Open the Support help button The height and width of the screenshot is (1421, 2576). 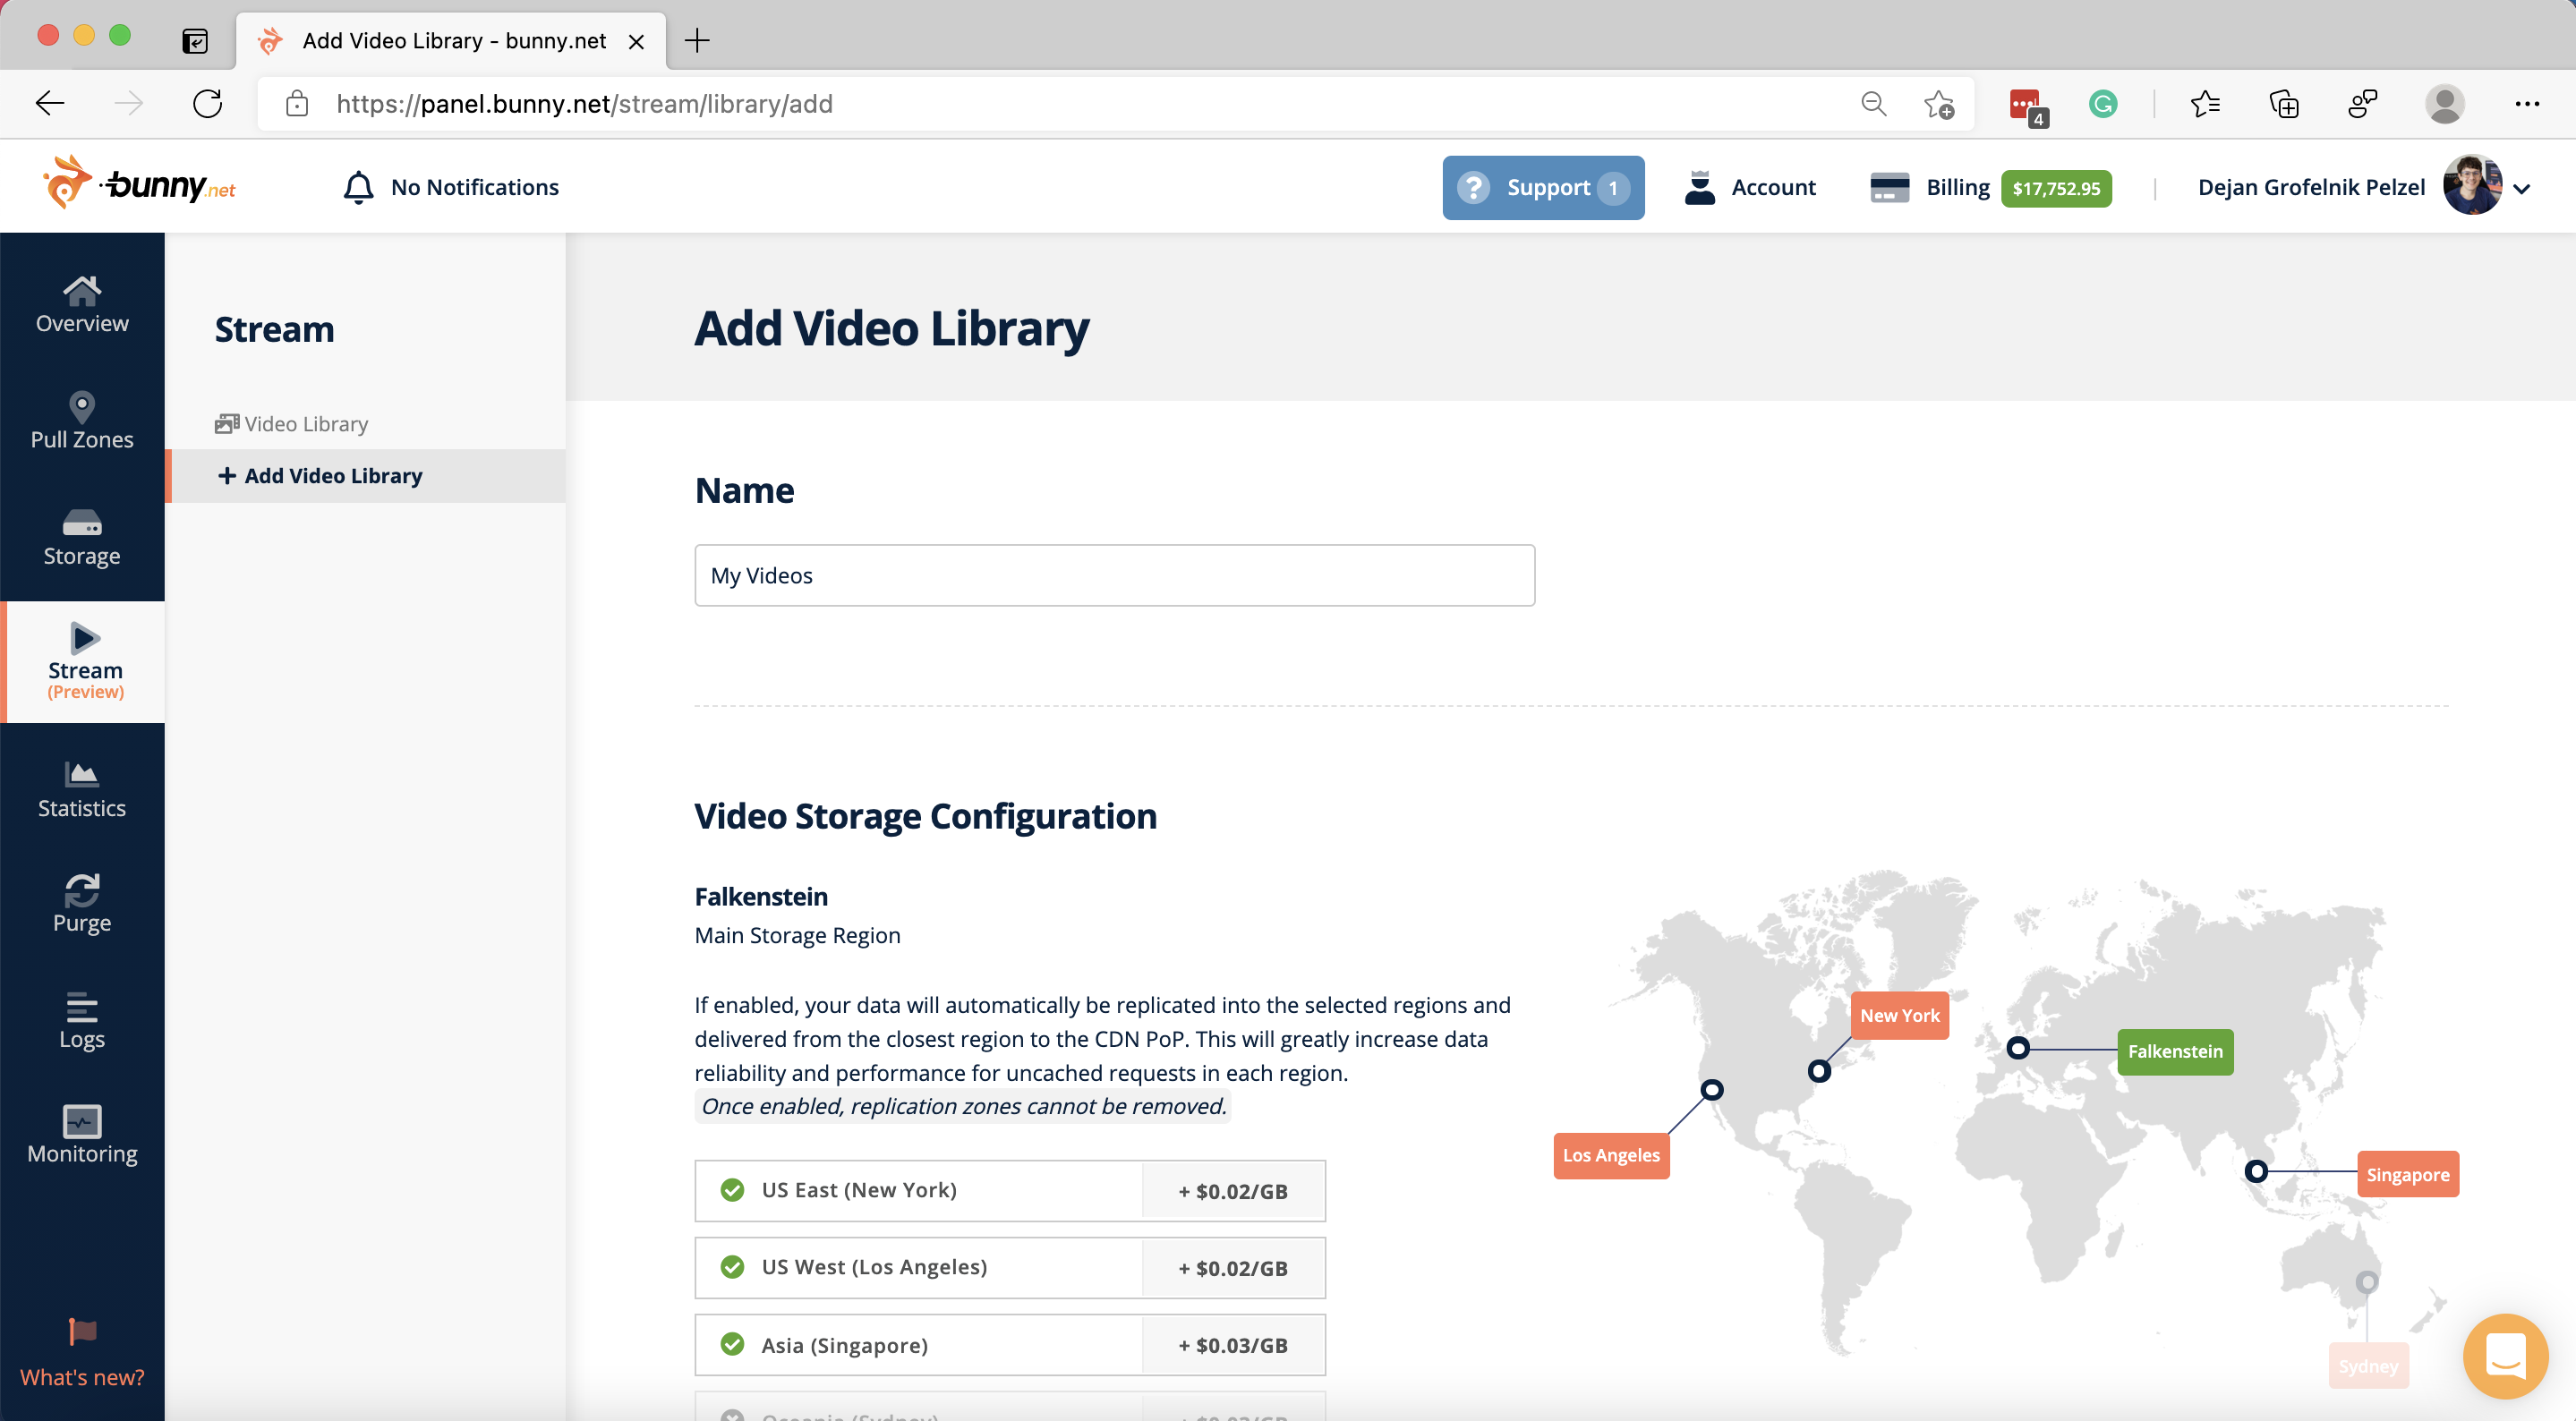coord(1543,187)
